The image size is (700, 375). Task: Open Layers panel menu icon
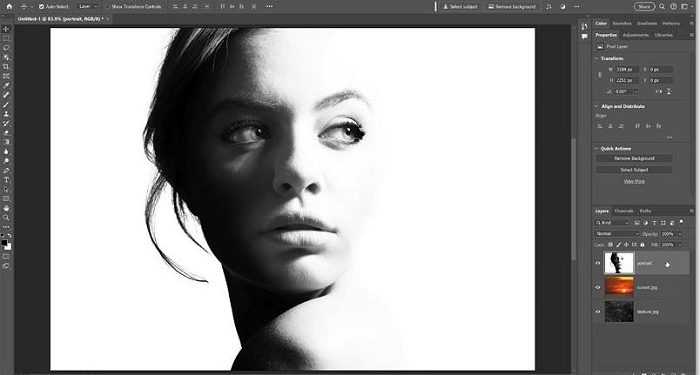[692, 211]
